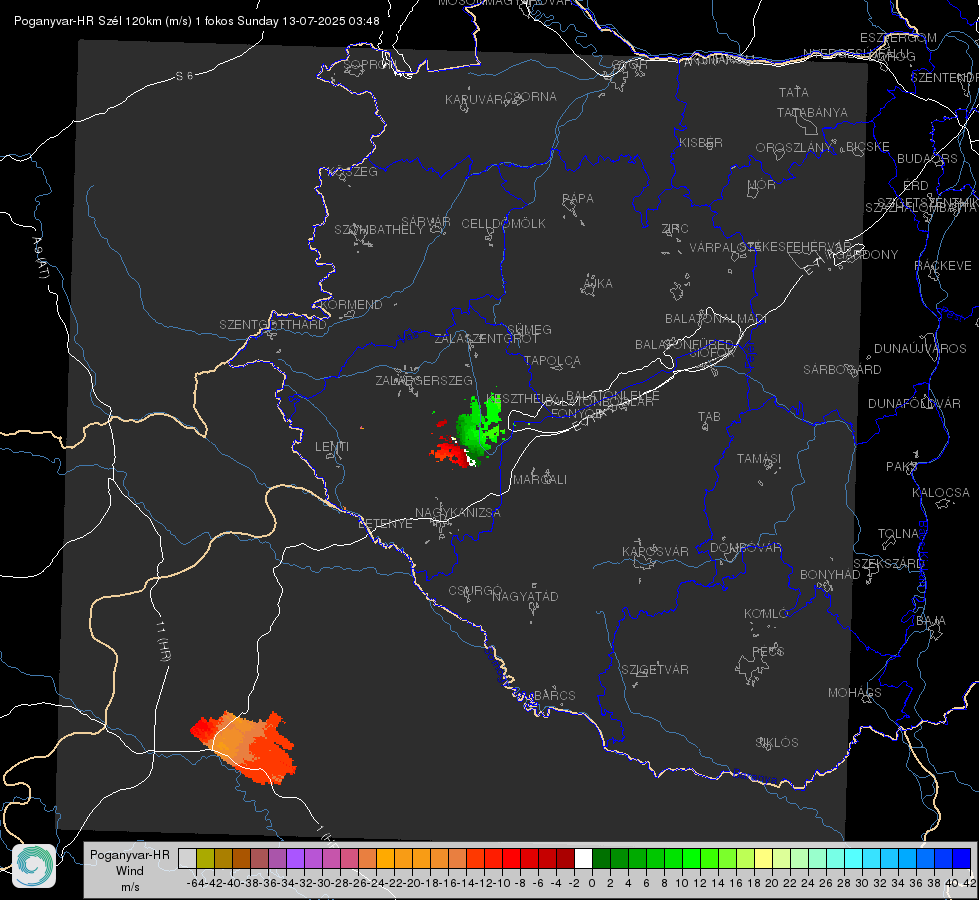The height and width of the screenshot is (900, 979).
Task: Click the large orange radar echo at bottom left
Action: 245,746
